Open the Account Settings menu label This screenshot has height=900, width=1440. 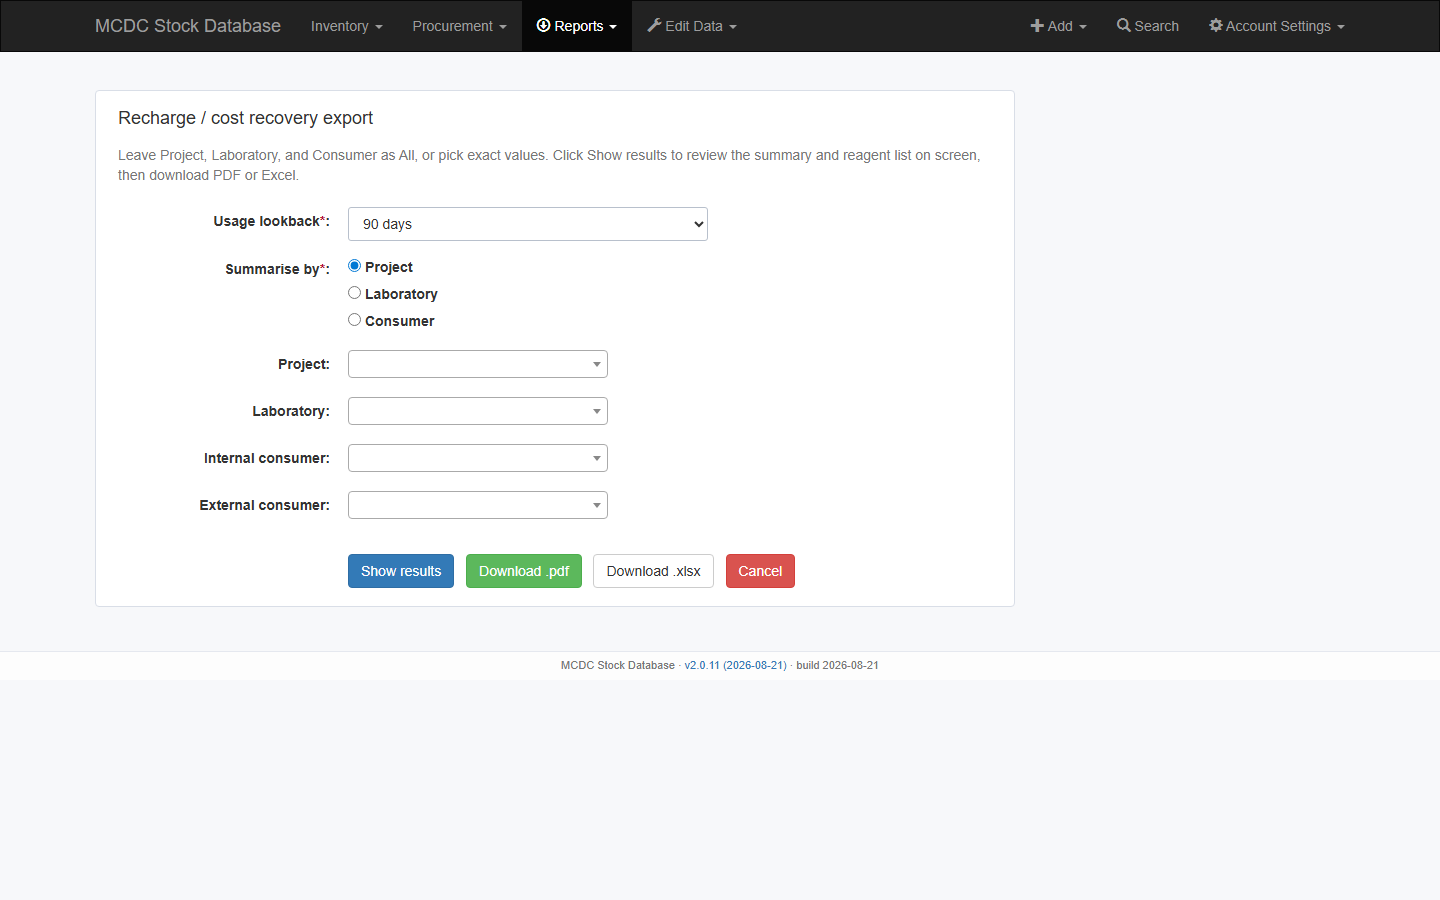1278,26
